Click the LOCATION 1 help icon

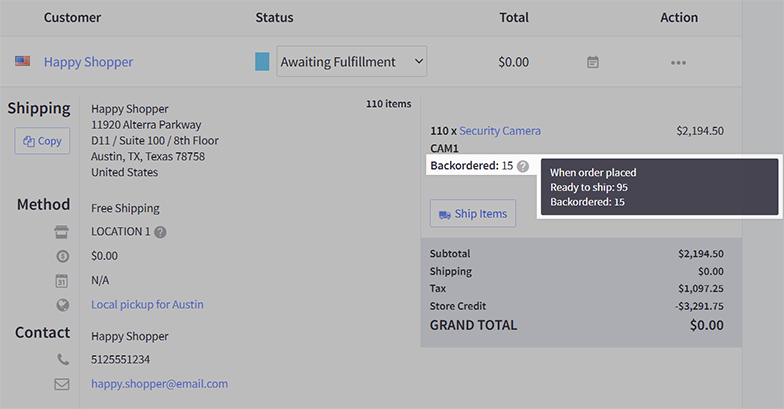160,232
